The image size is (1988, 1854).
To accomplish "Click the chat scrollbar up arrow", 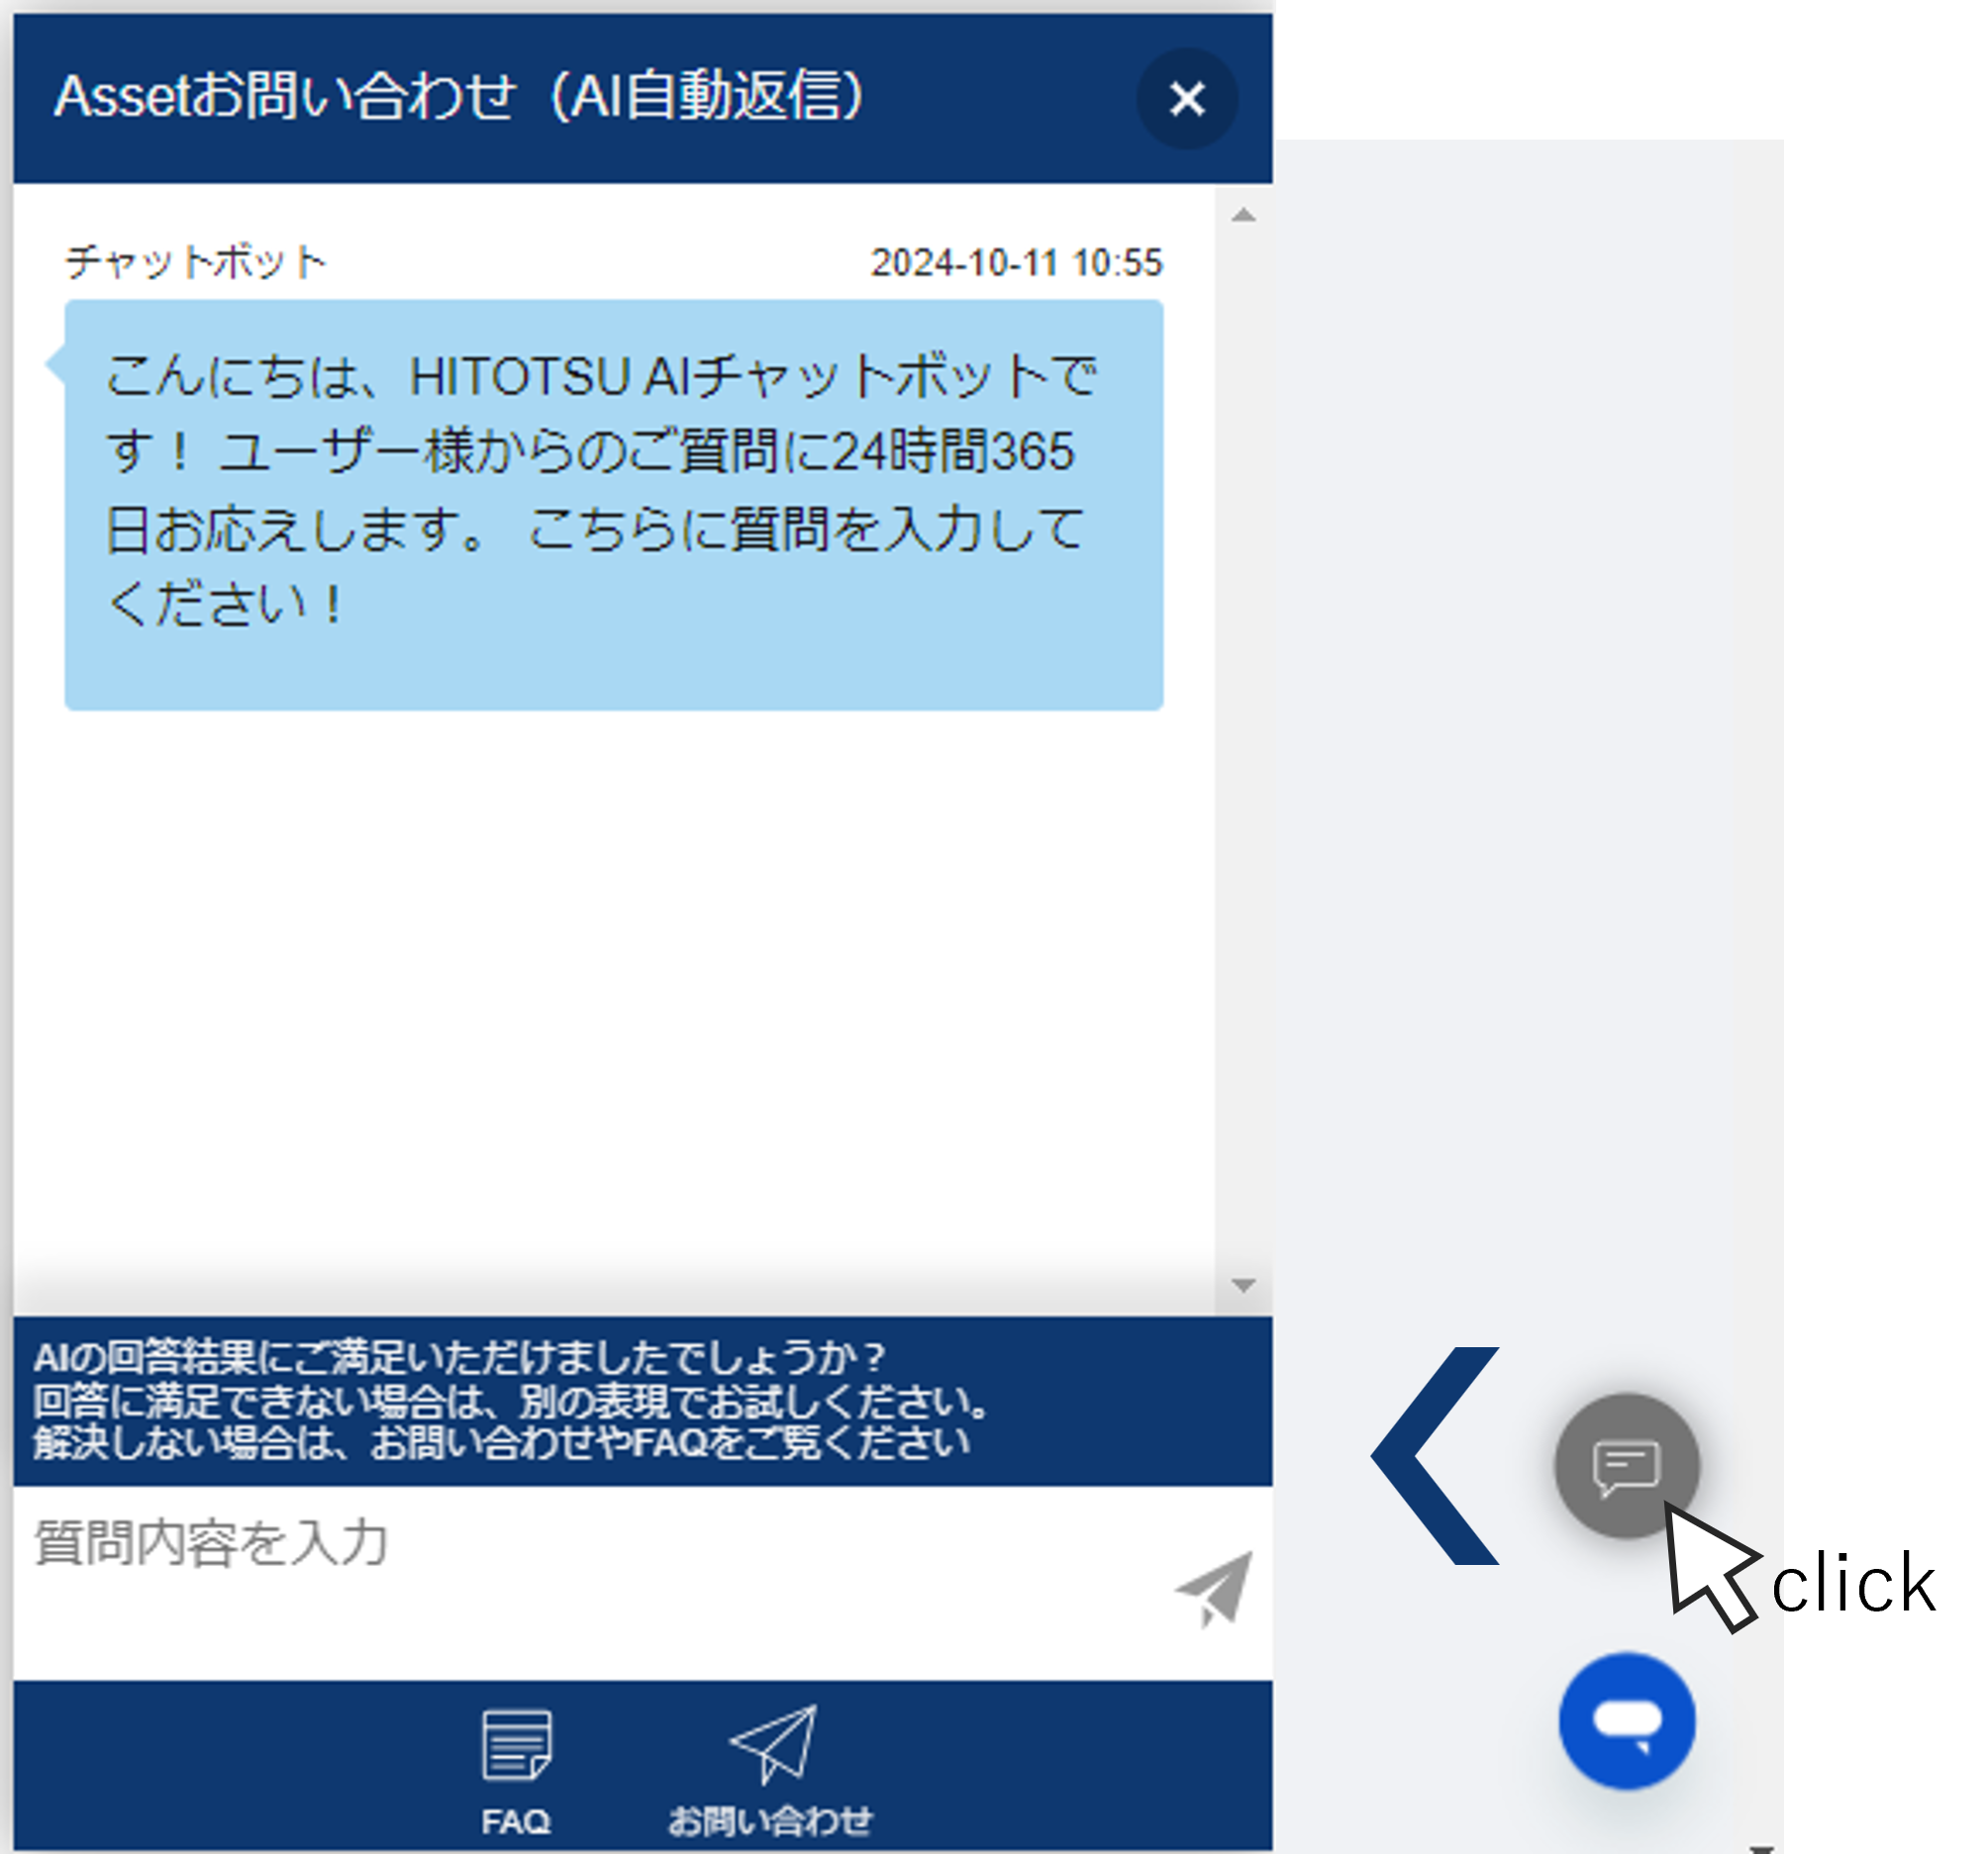I will point(1243,215).
